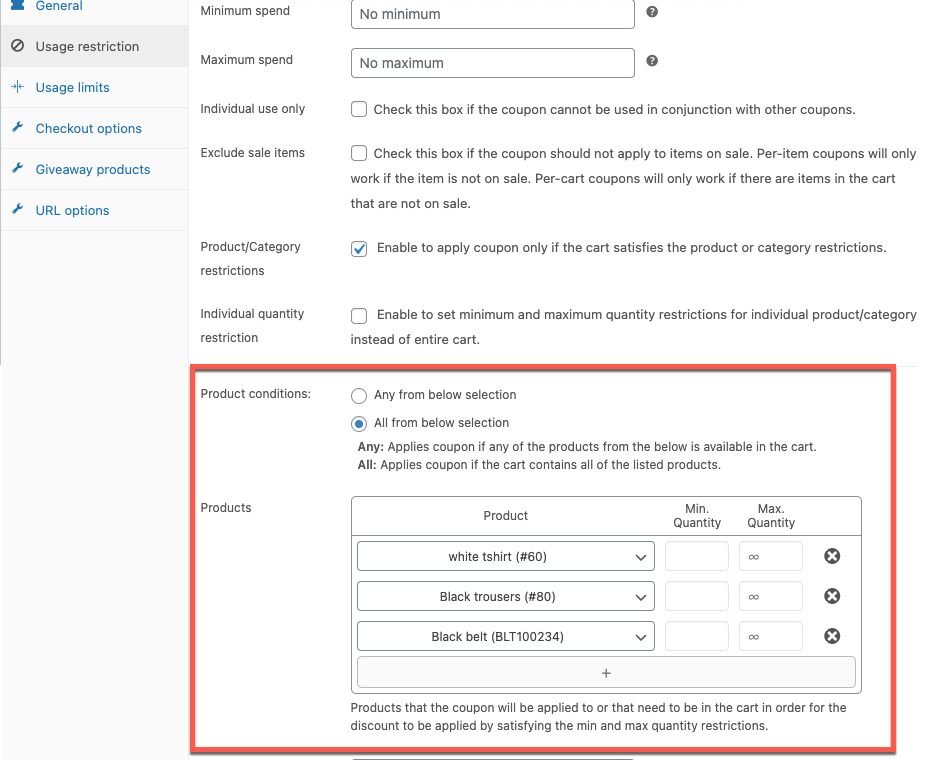Uncheck Product/Category restrictions checkbox
Image resolution: width=937 pixels, height=760 pixels.
pos(359,248)
